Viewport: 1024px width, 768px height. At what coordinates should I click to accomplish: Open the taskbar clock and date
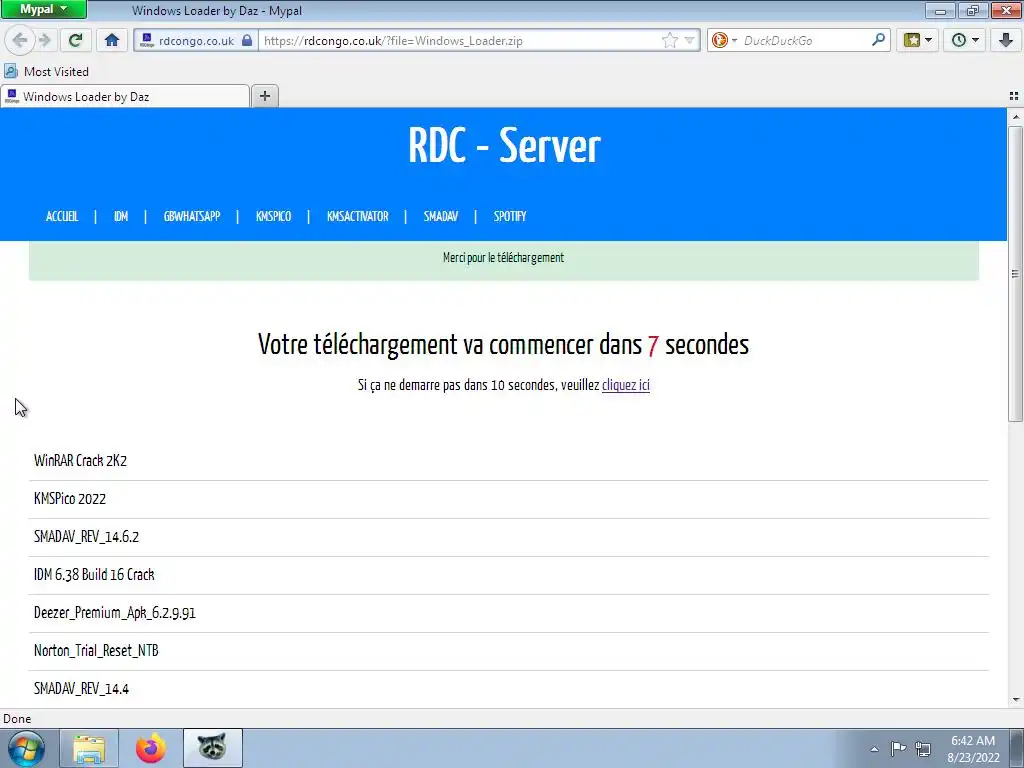click(x=973, y=749)
